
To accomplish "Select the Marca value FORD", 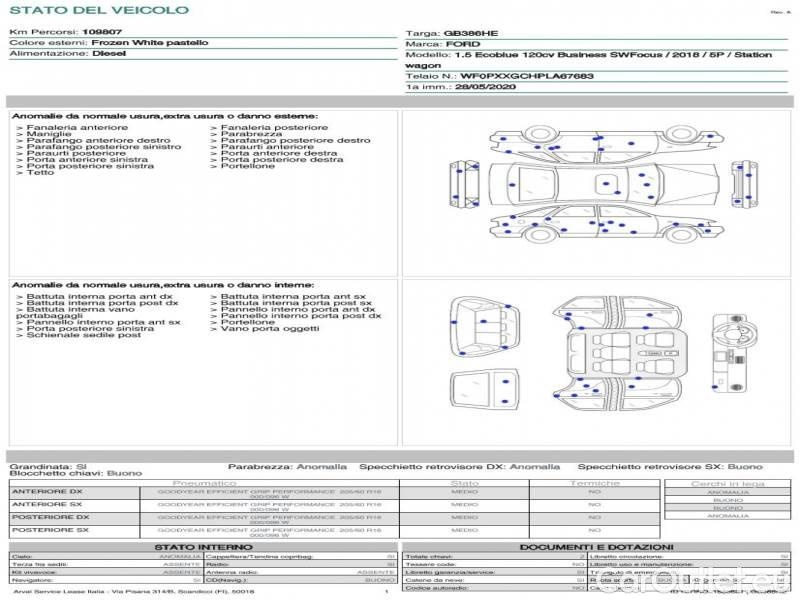I will 463,44.
